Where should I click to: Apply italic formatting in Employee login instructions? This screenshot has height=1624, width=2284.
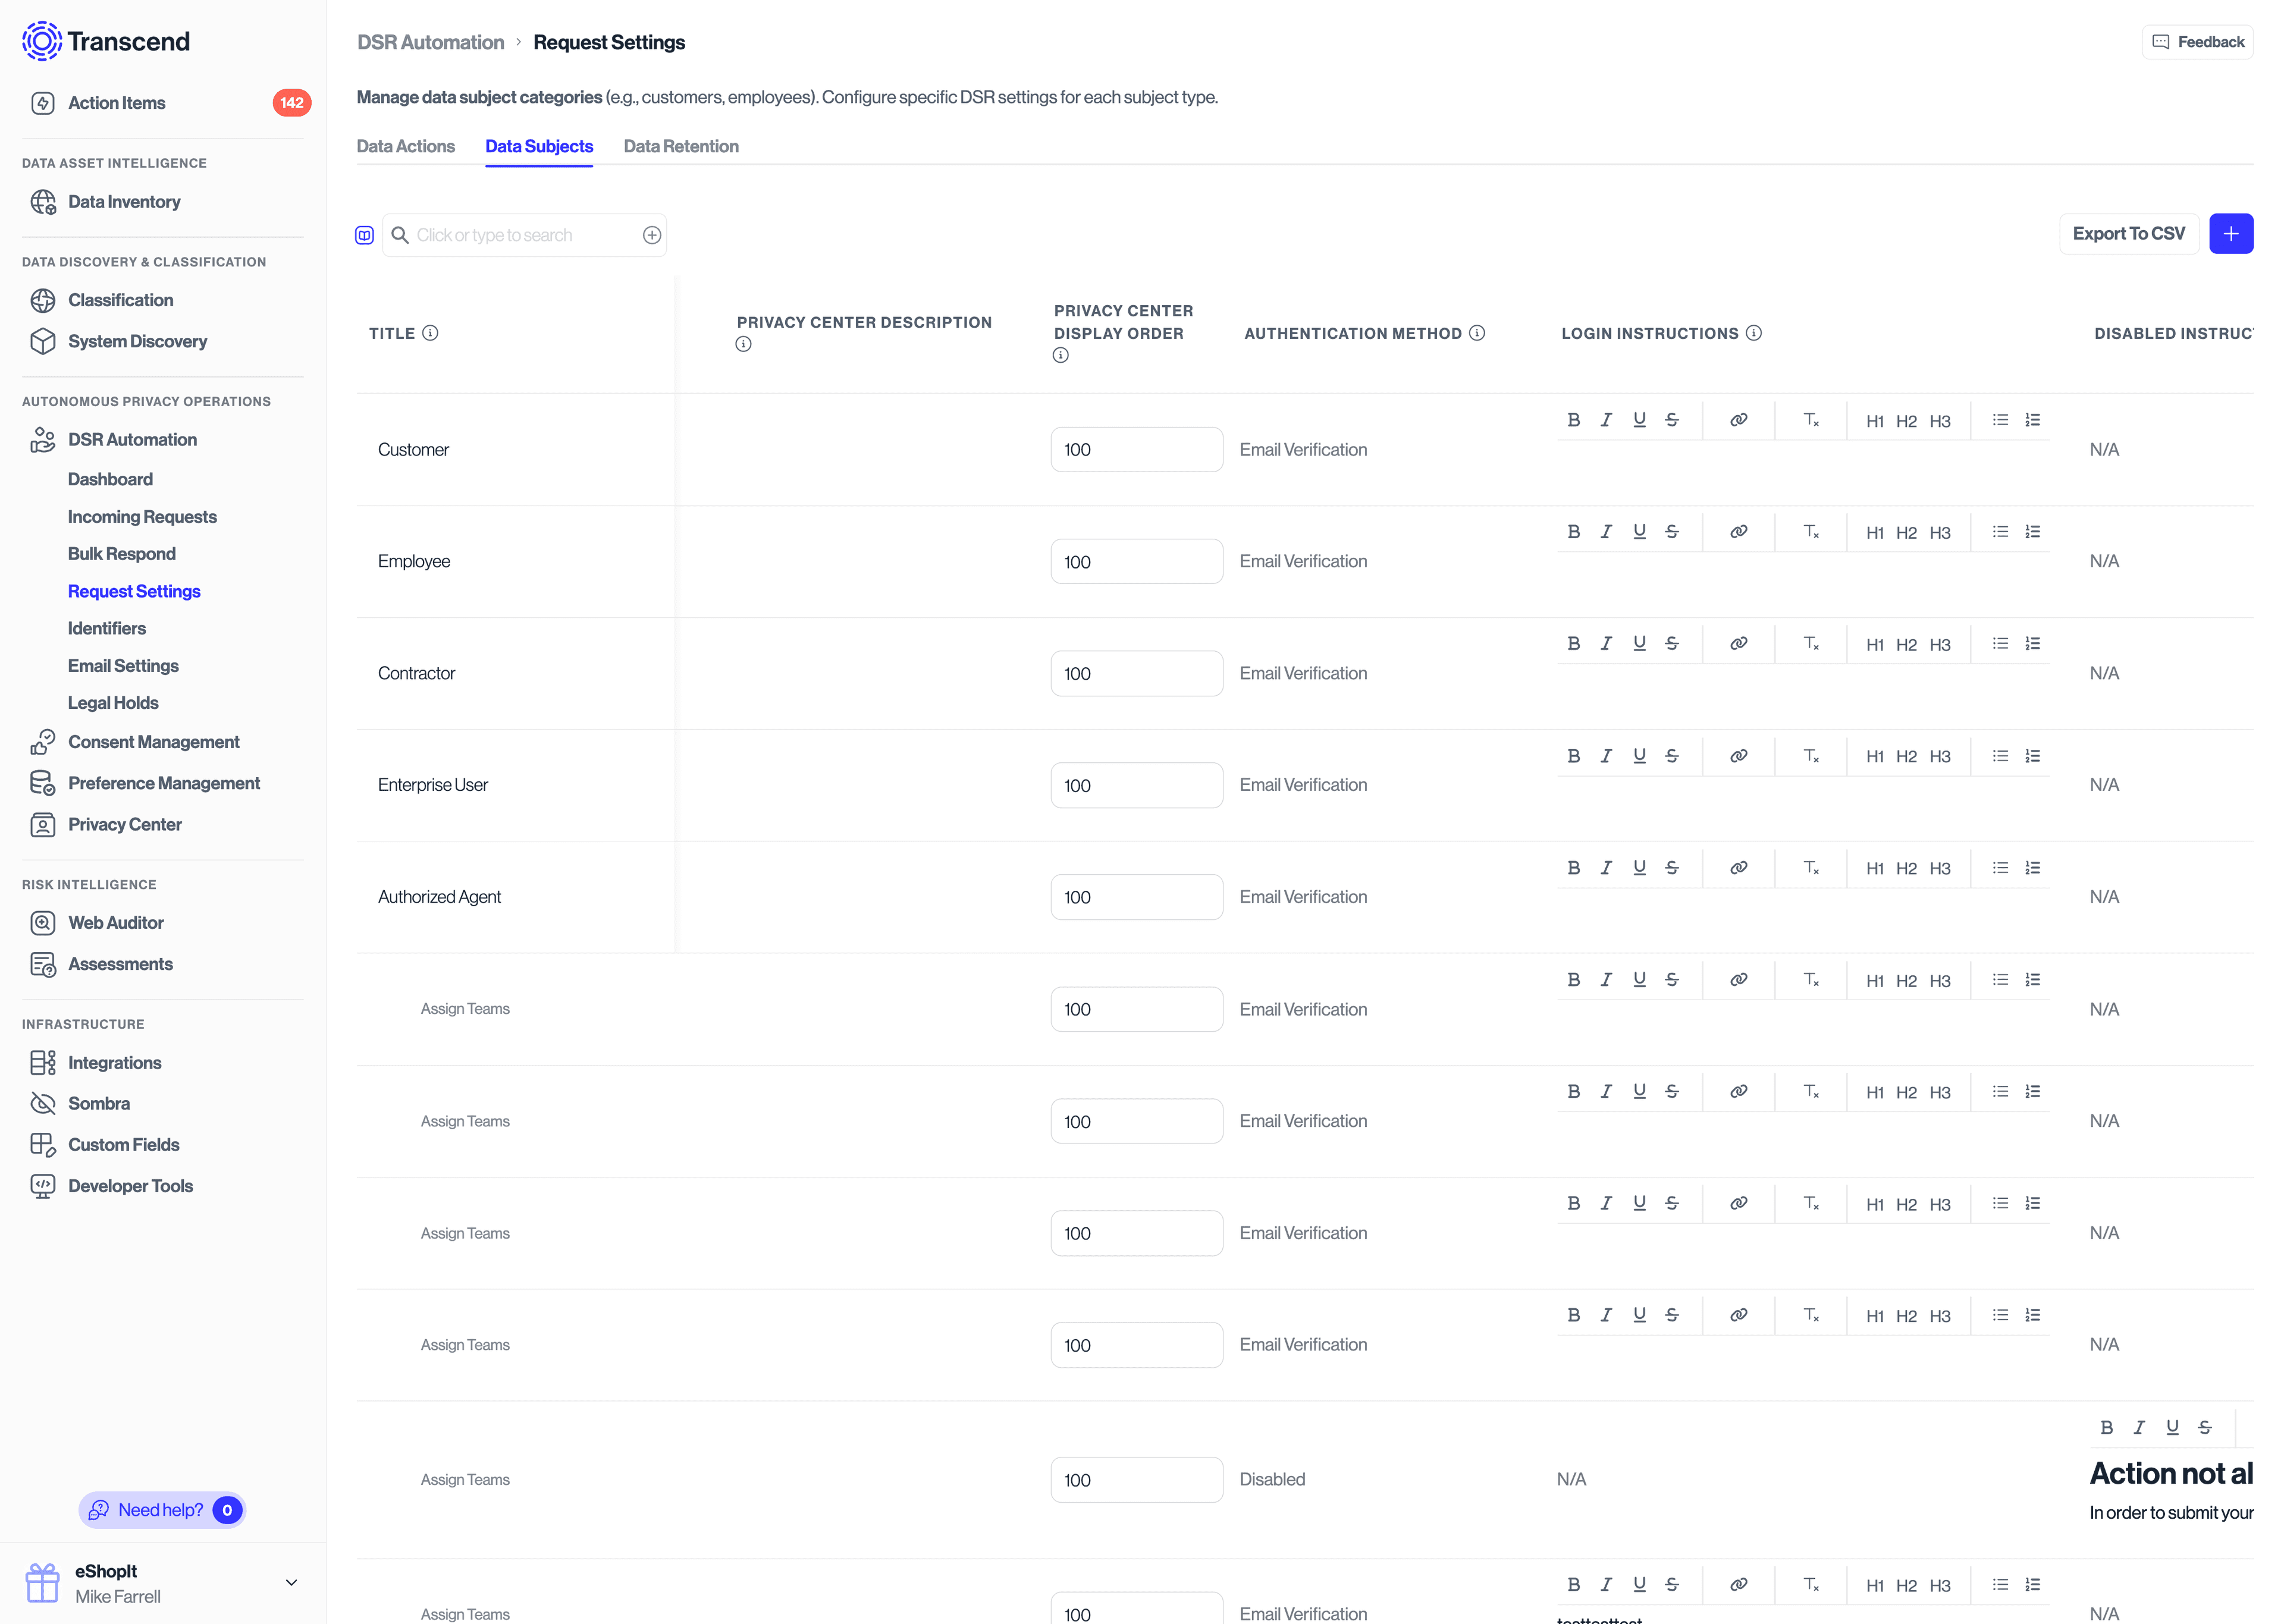click(x=1607, y=531)
